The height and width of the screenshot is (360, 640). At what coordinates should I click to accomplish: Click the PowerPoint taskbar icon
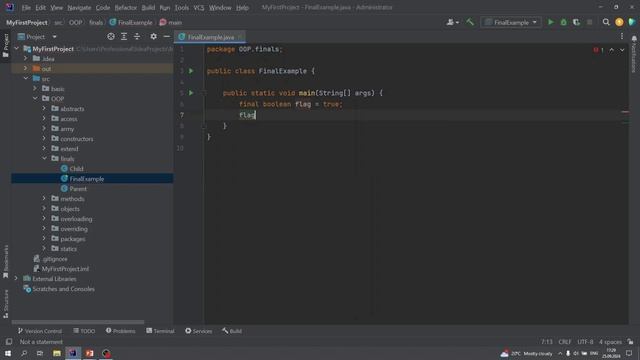point(89,353)
